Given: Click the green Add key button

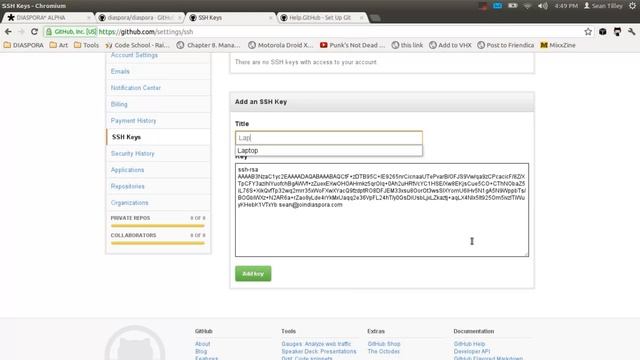Looking at the screenshot, I should (253, 273).
